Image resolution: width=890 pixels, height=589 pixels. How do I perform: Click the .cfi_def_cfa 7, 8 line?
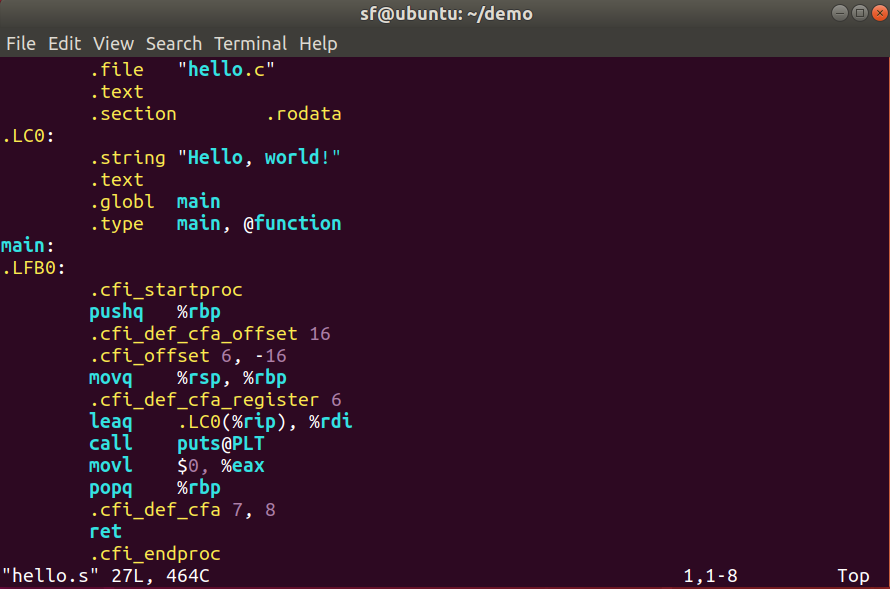[183, 510]
